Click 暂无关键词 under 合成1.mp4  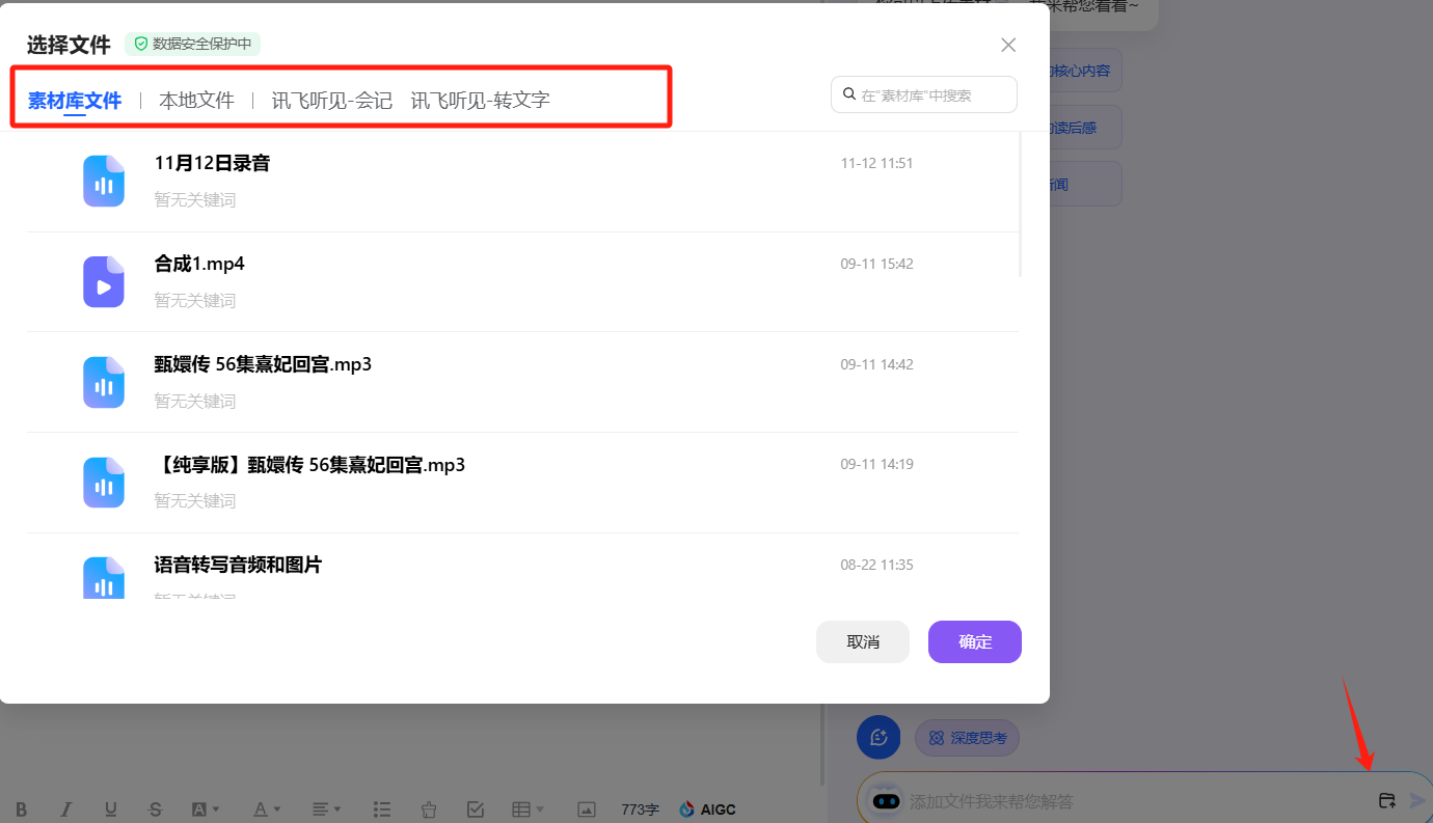pyautogui.click(x=195, y=300)
